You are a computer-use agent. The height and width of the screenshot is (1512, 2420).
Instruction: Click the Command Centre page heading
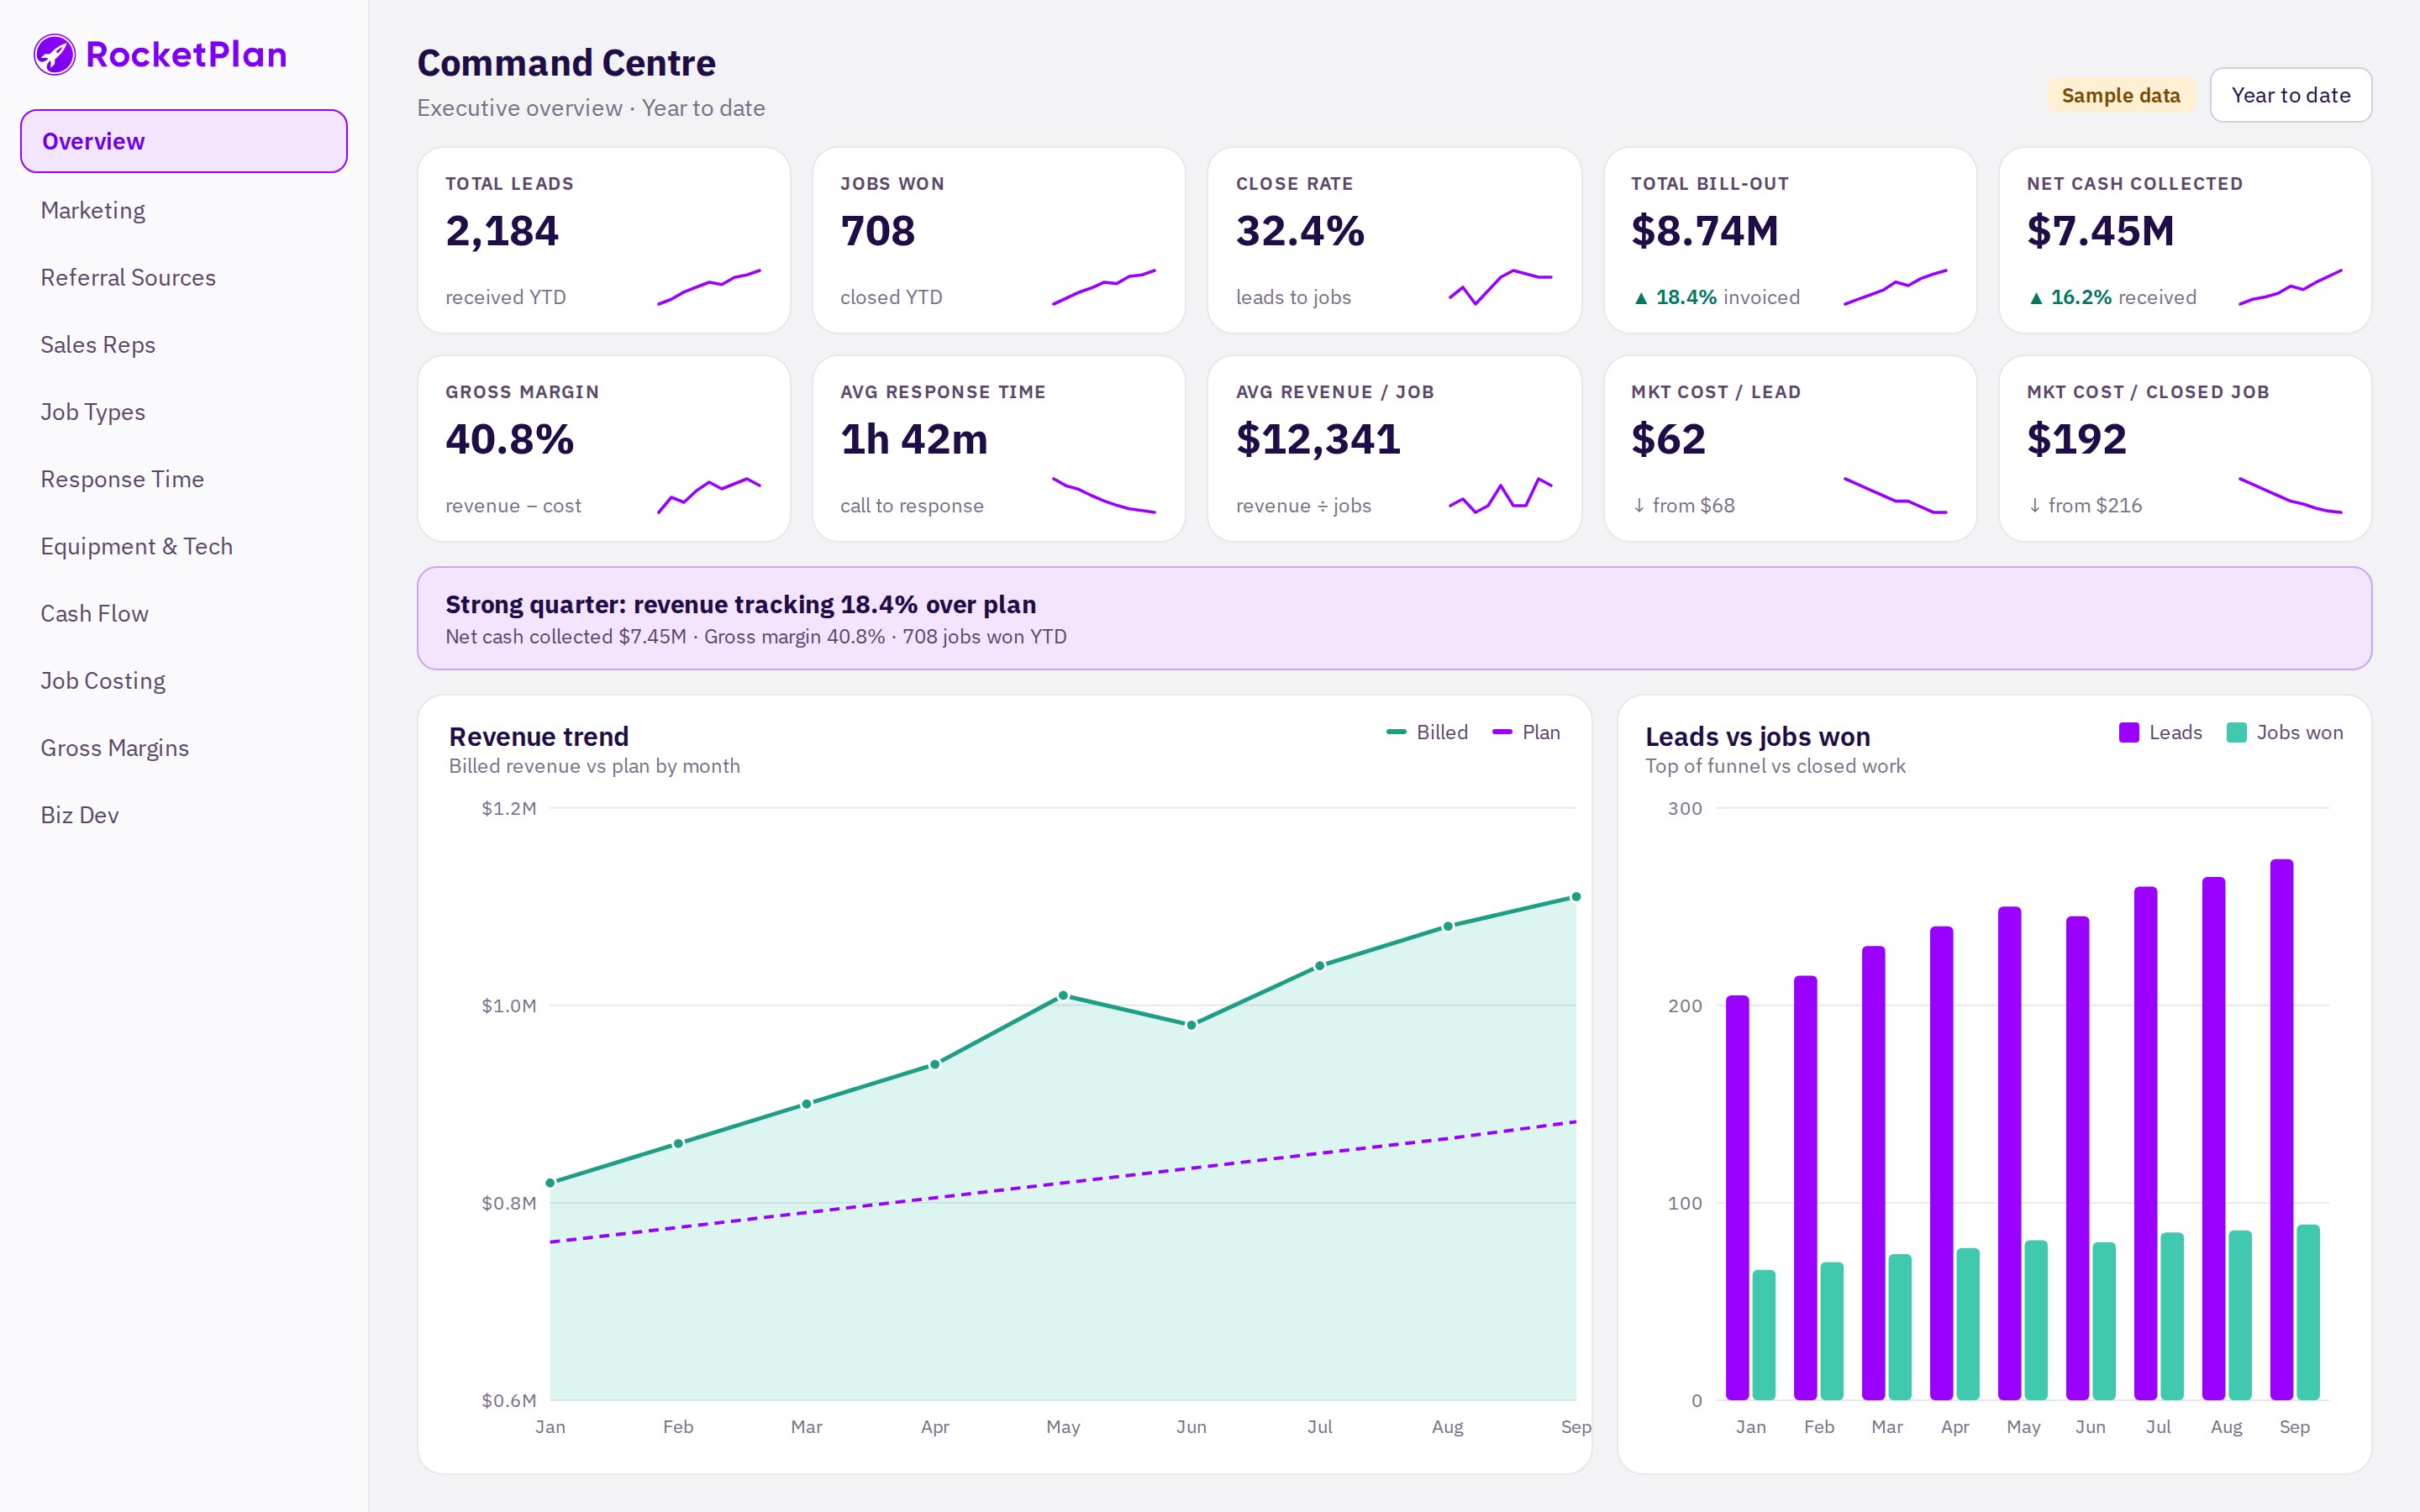566,63
